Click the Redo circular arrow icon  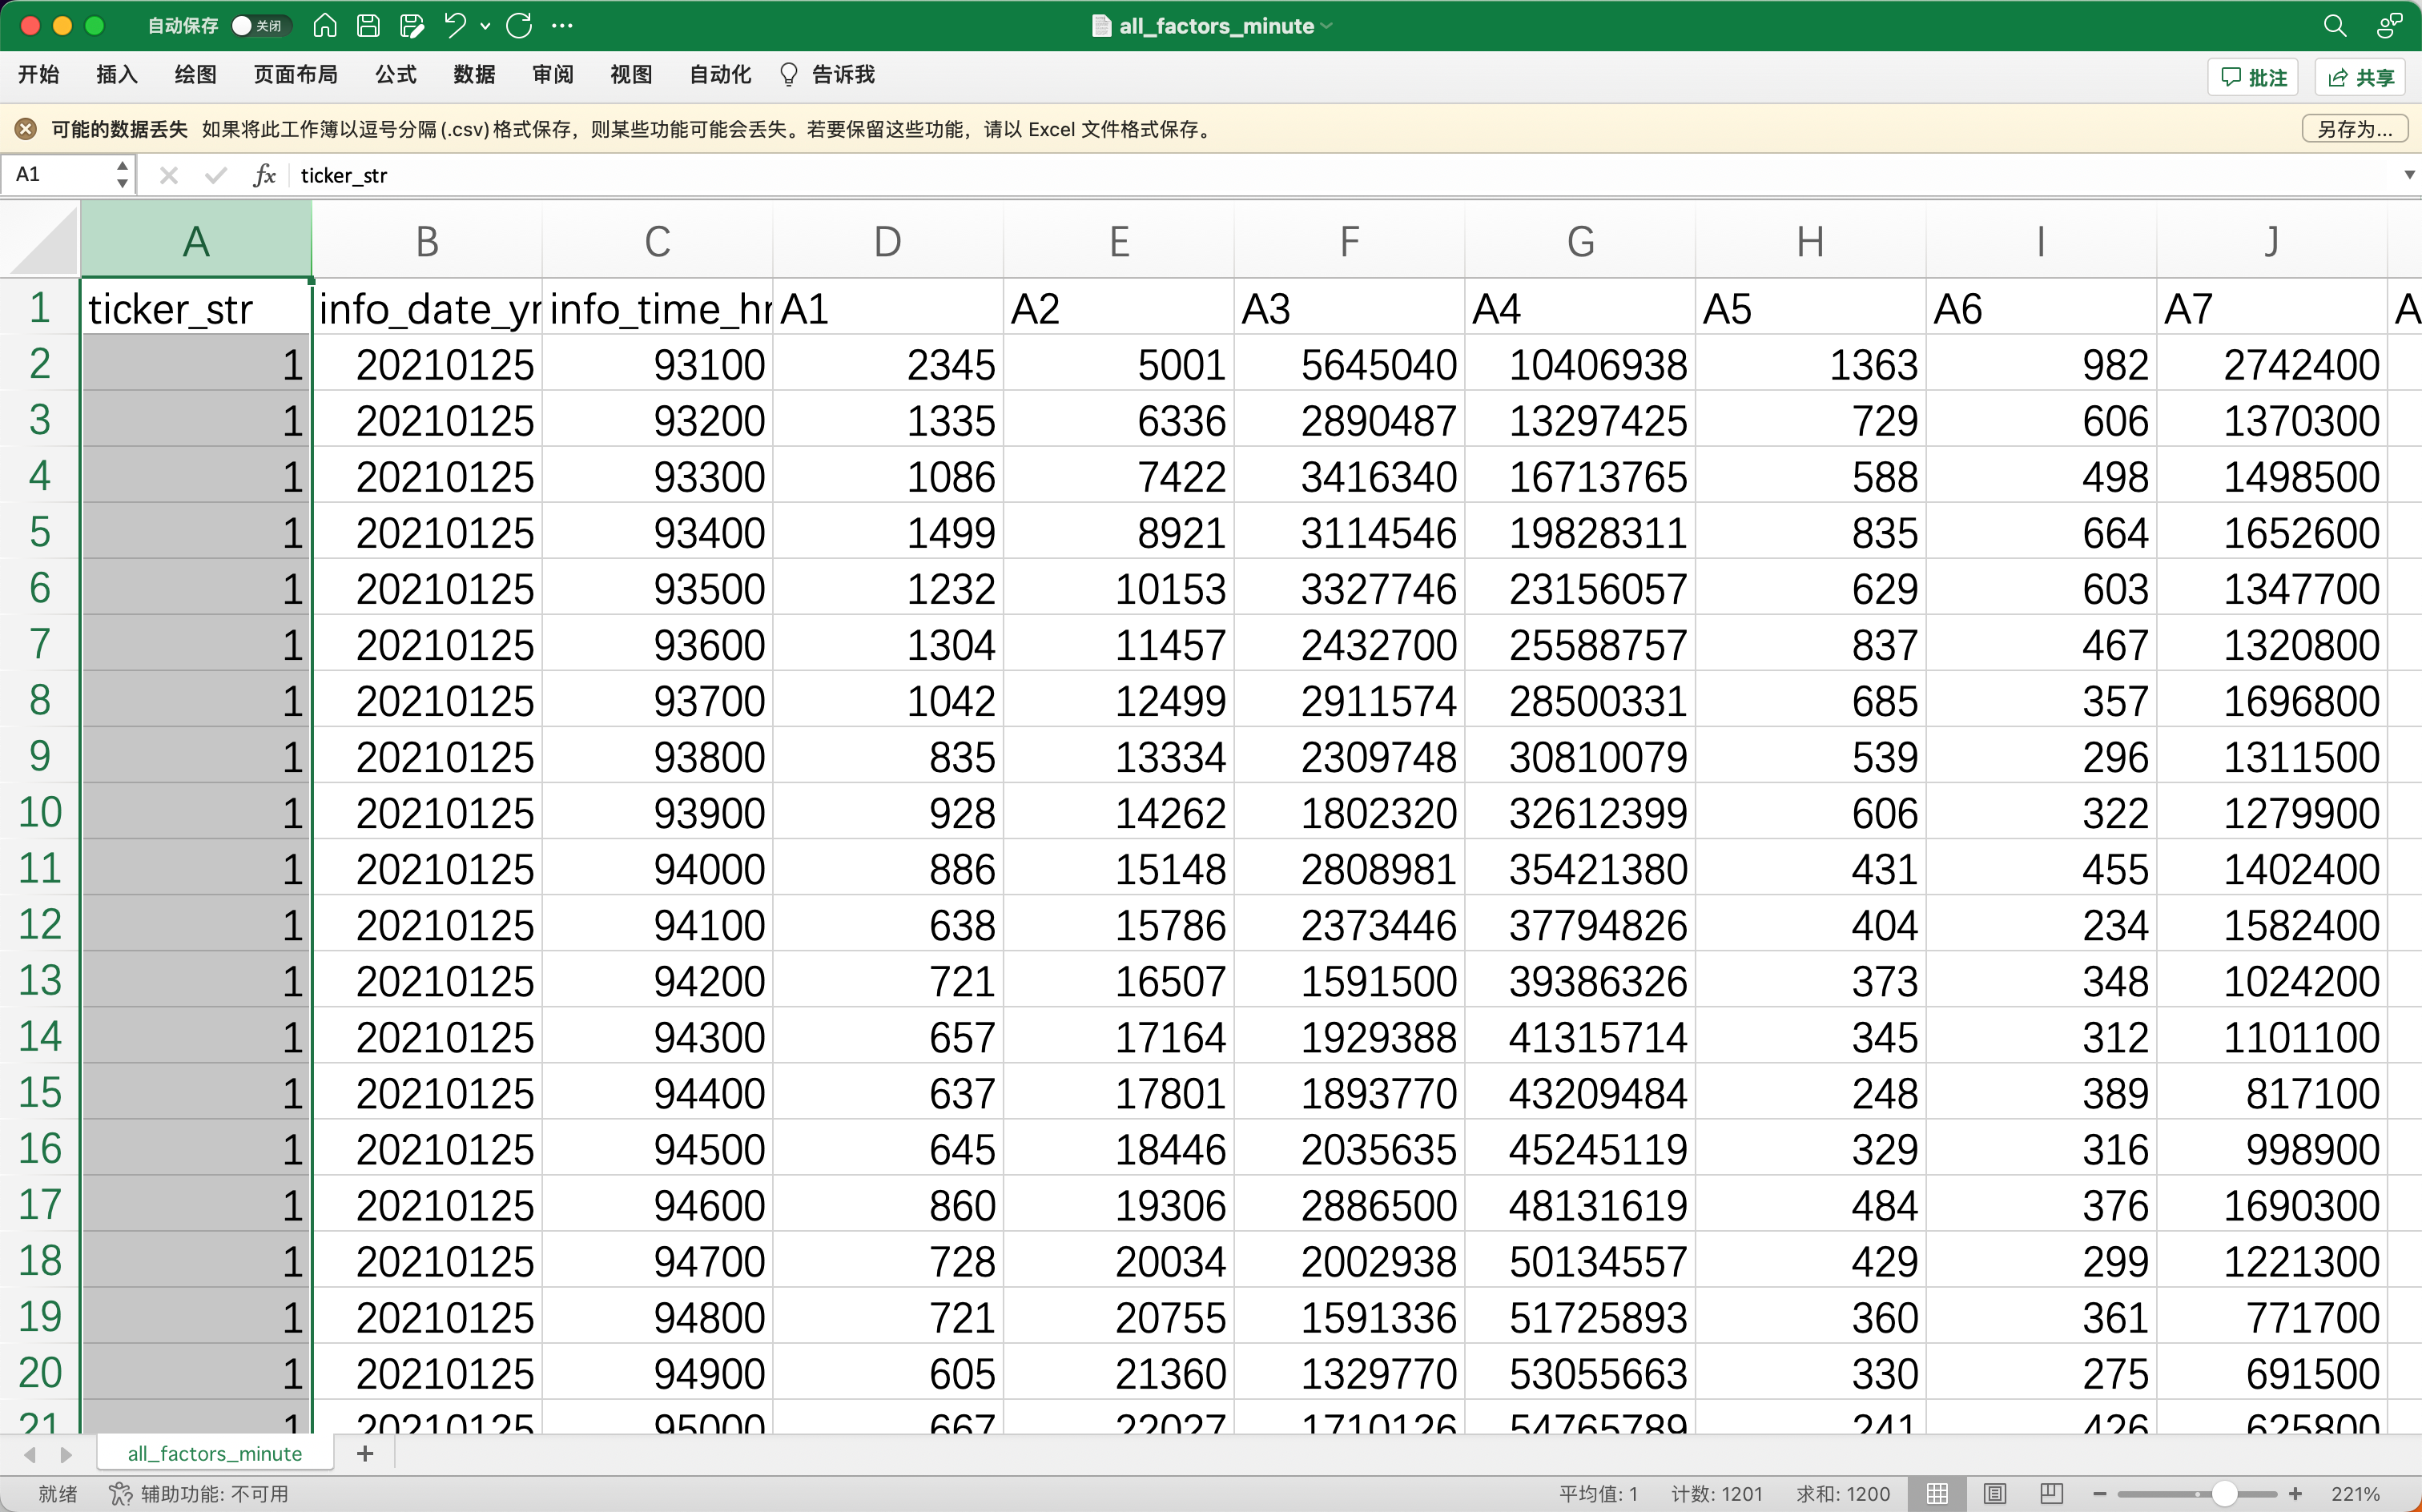pyautogui.click(x=519, y=26)
